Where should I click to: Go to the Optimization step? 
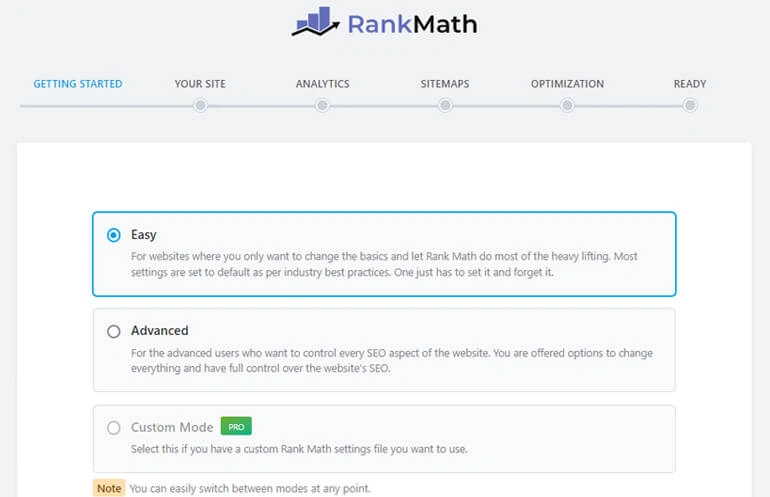pos(567,84)
